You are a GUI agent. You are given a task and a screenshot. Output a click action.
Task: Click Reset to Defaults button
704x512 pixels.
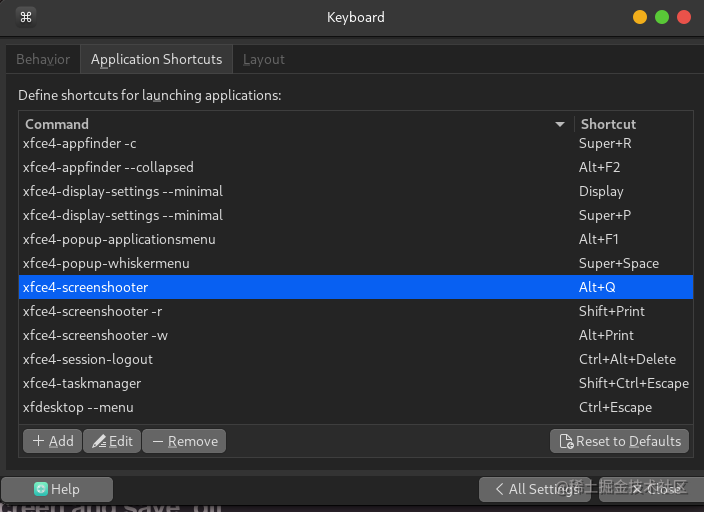pos(620,441)
